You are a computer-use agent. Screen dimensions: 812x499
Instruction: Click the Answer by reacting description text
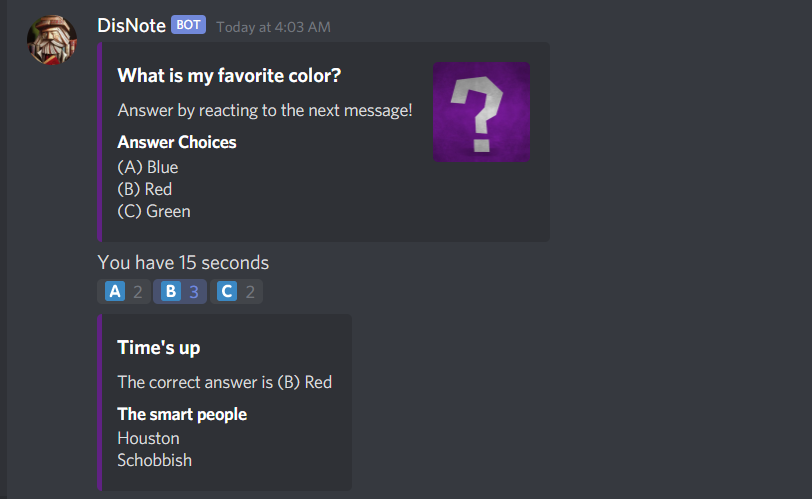[265, 110]
